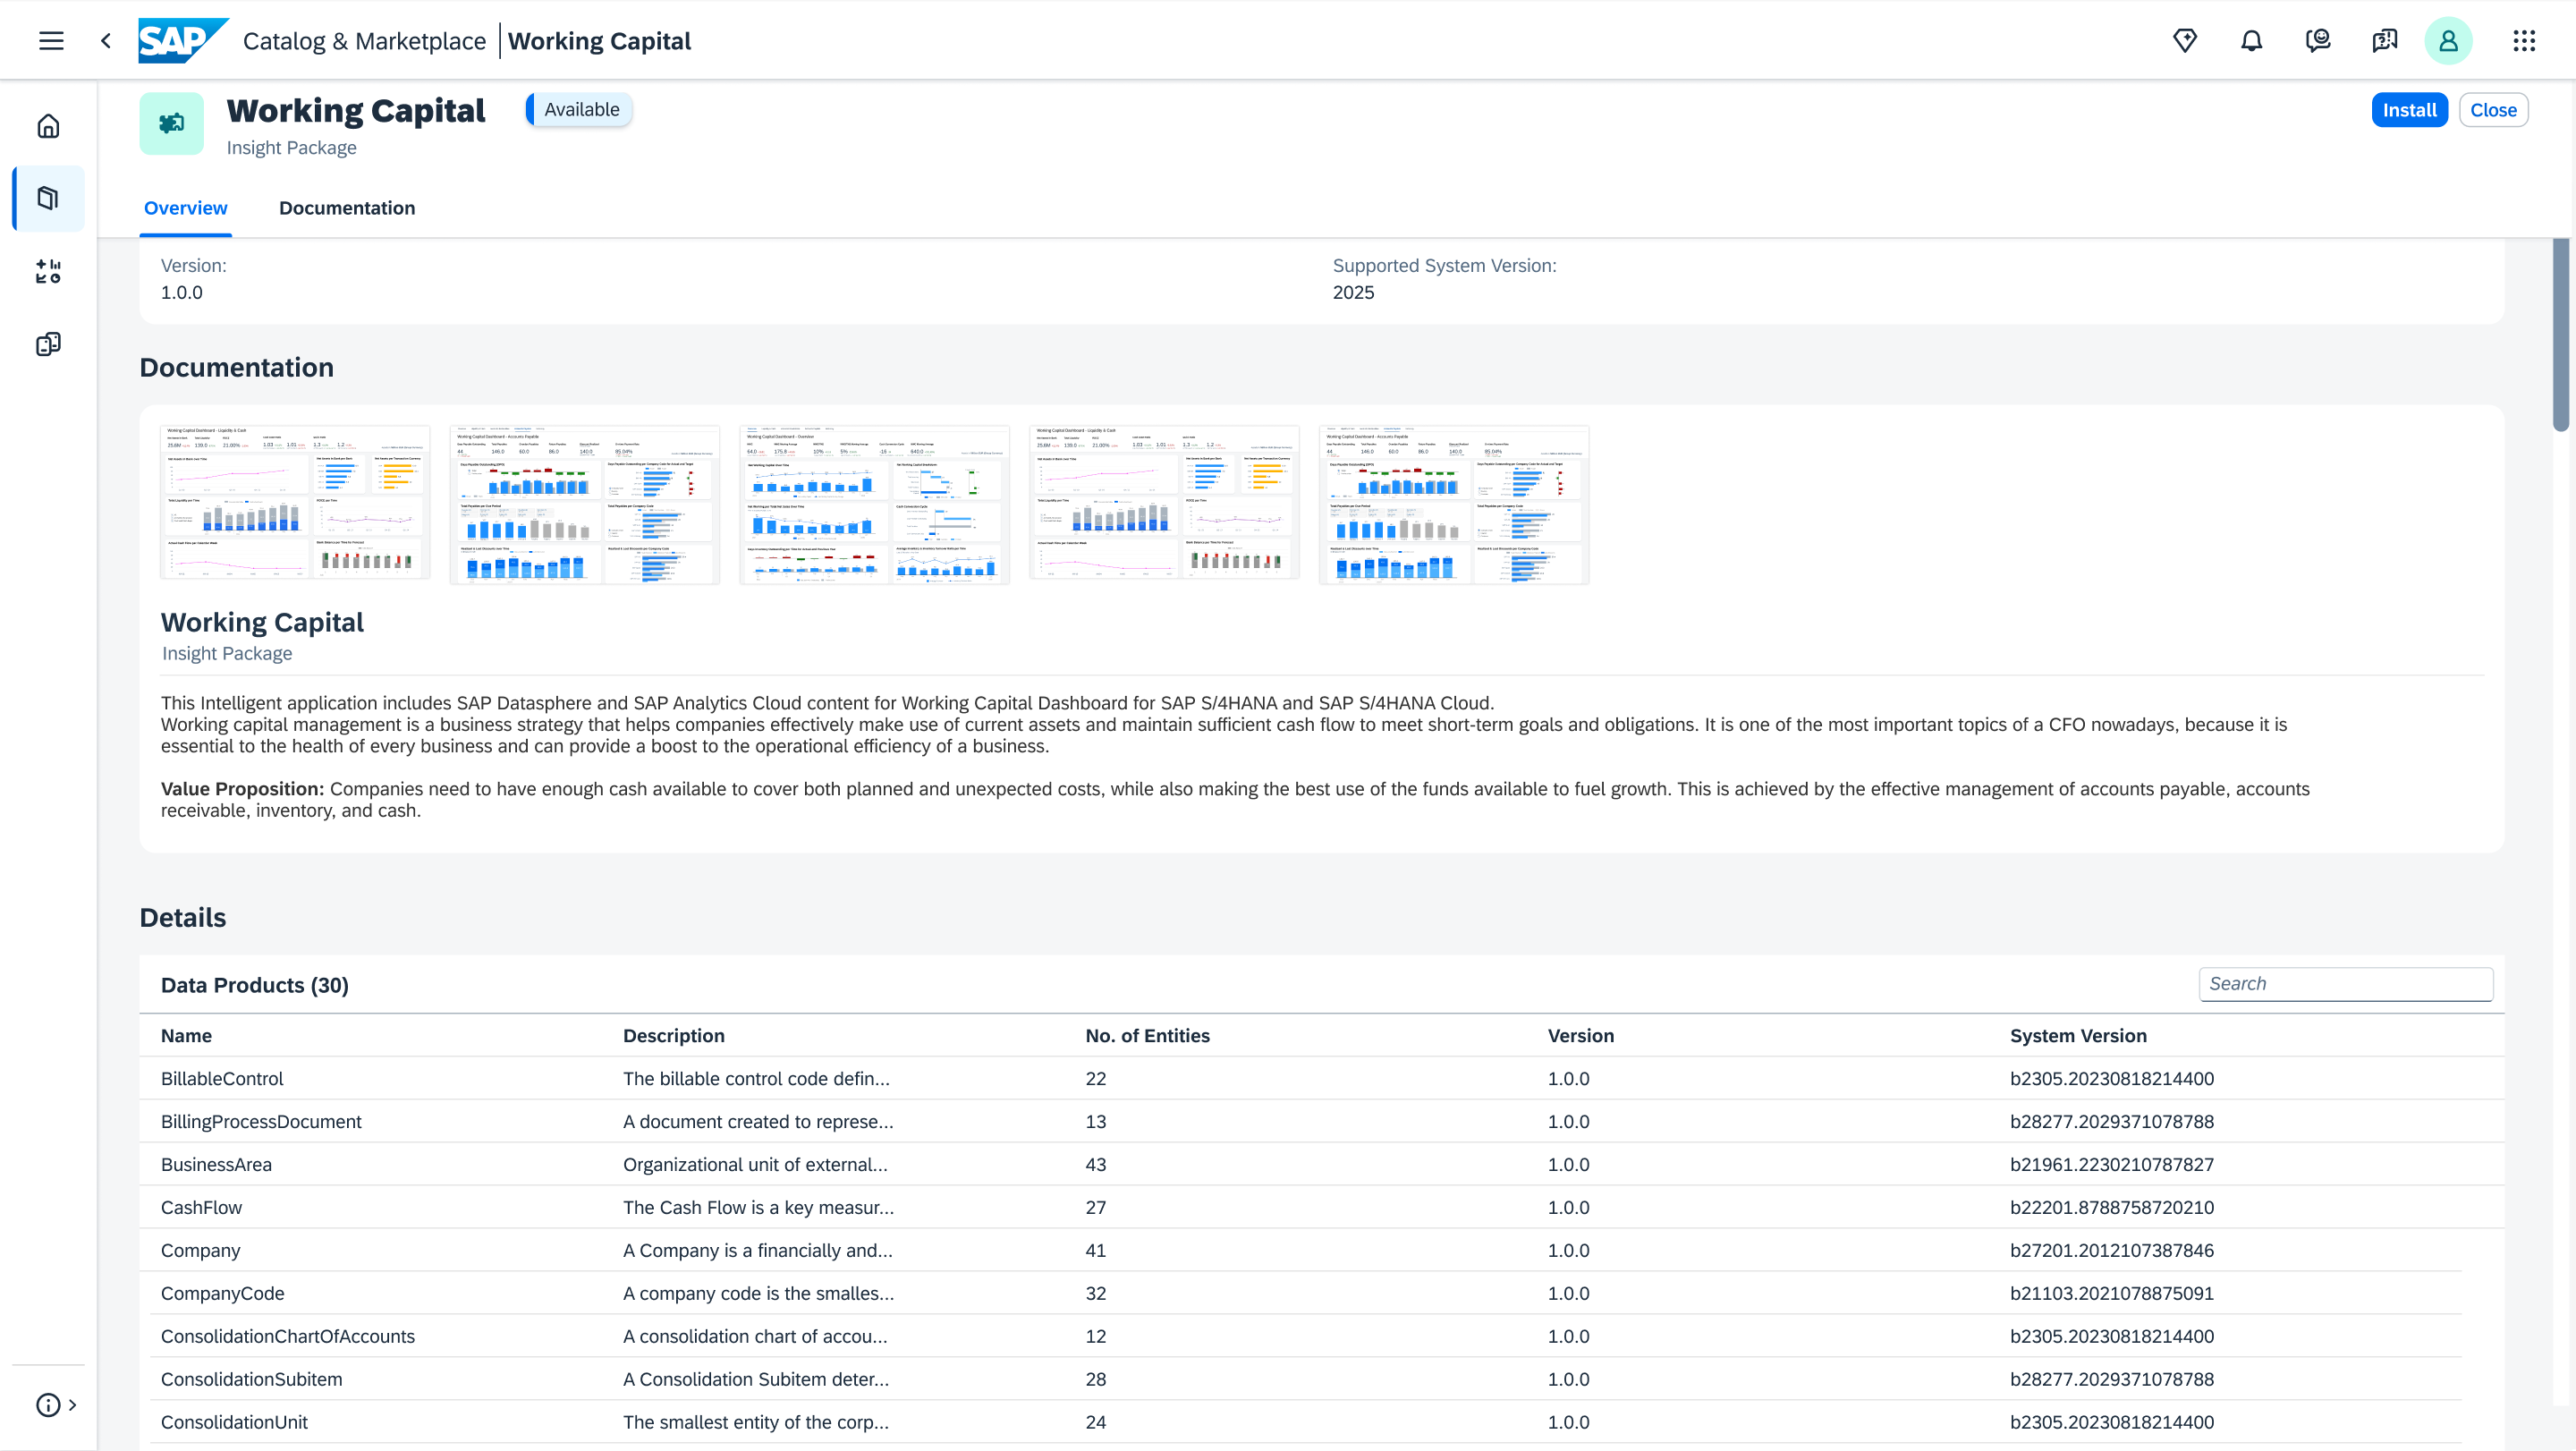Screen dimensions: 2576x1451
Task: Go to Home in the sidebar
Action: coord(48,126)
